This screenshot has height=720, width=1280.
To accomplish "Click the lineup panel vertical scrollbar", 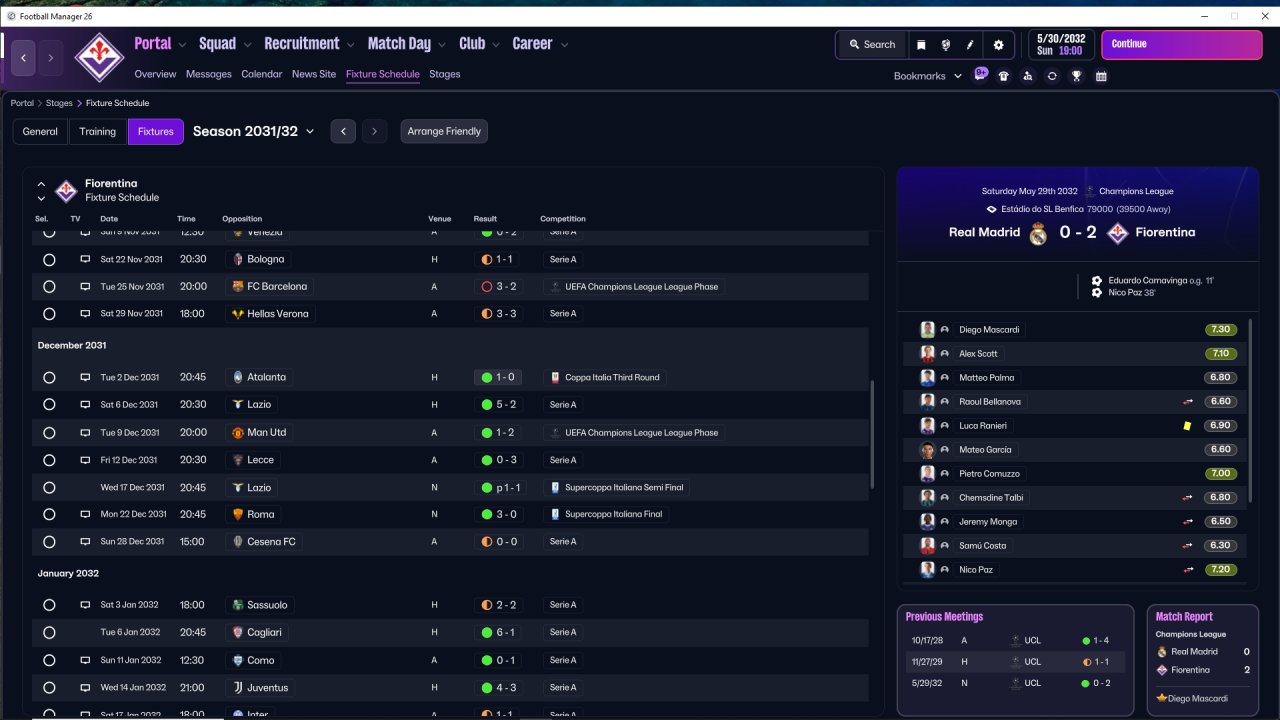I will click(x=1251, y=410).
